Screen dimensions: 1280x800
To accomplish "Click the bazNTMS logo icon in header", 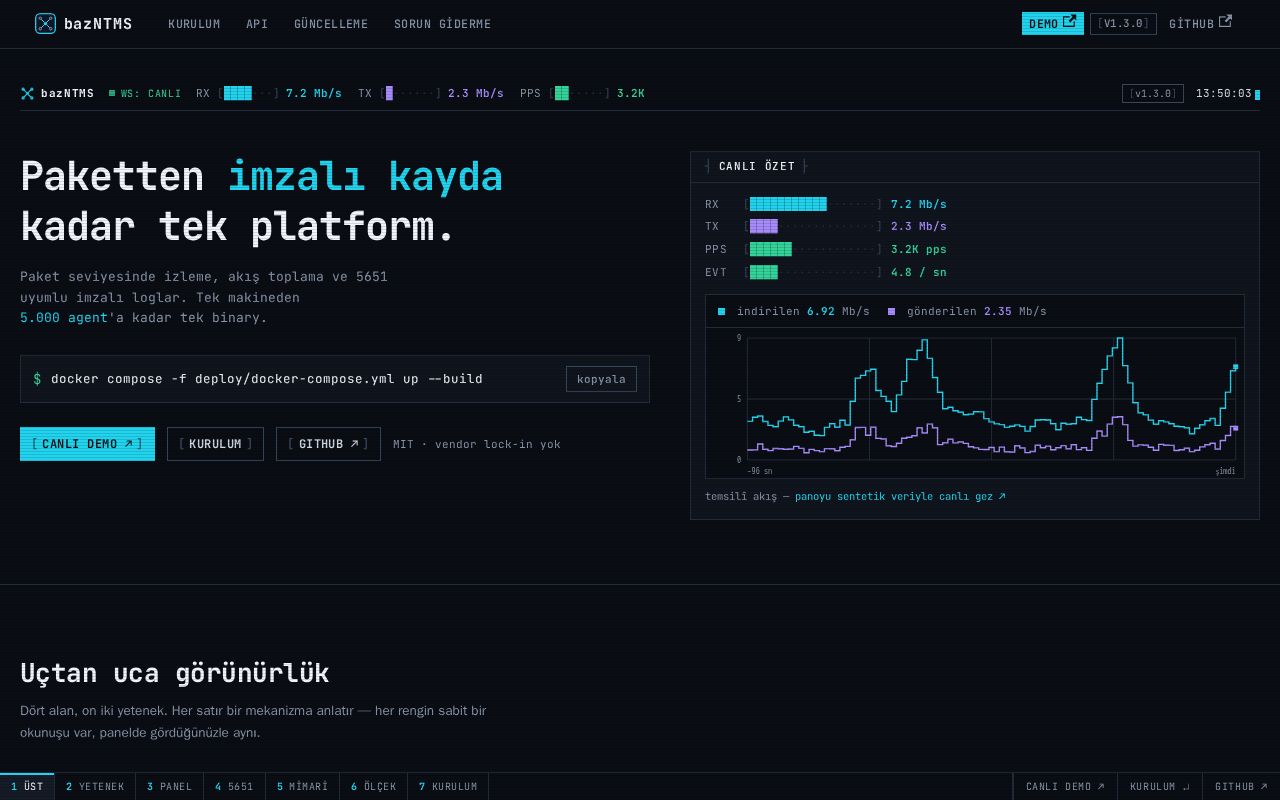I will coord(45,24).
